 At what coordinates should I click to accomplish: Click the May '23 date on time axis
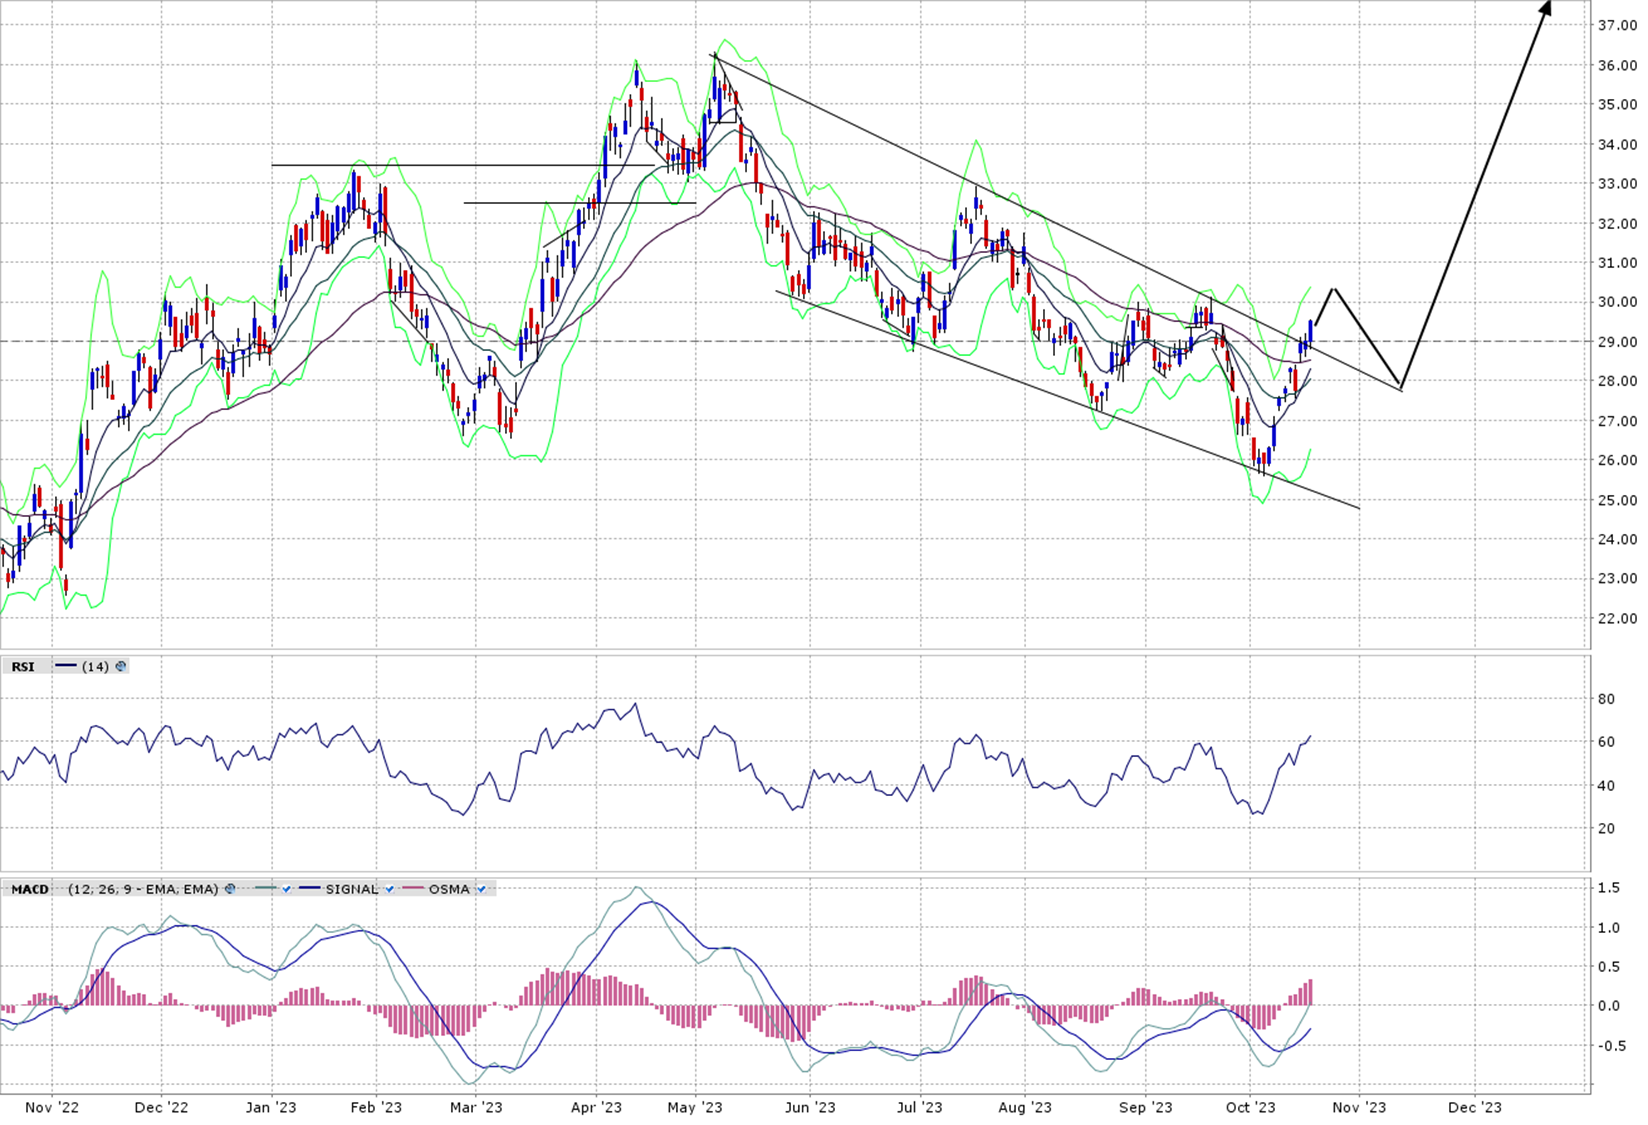coord(695,1107)
